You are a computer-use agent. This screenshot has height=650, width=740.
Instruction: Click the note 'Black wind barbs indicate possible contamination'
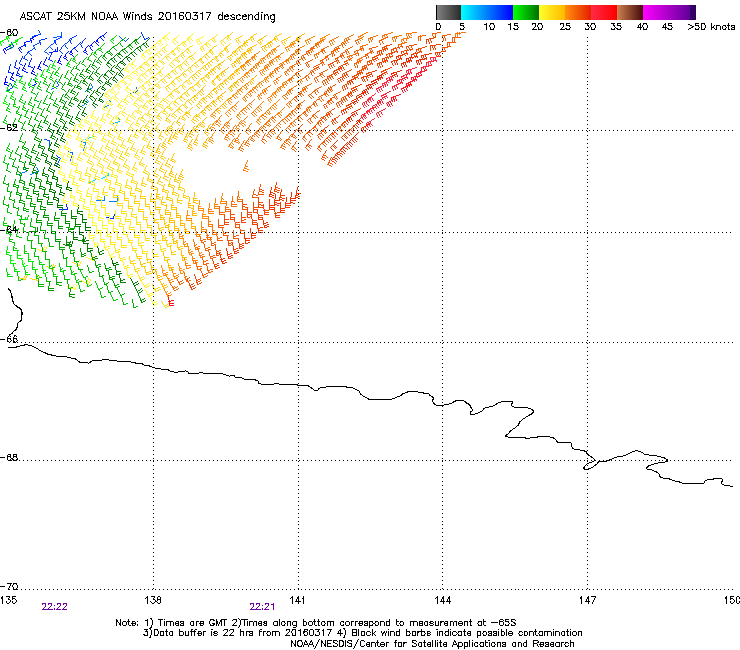(467, 633)
